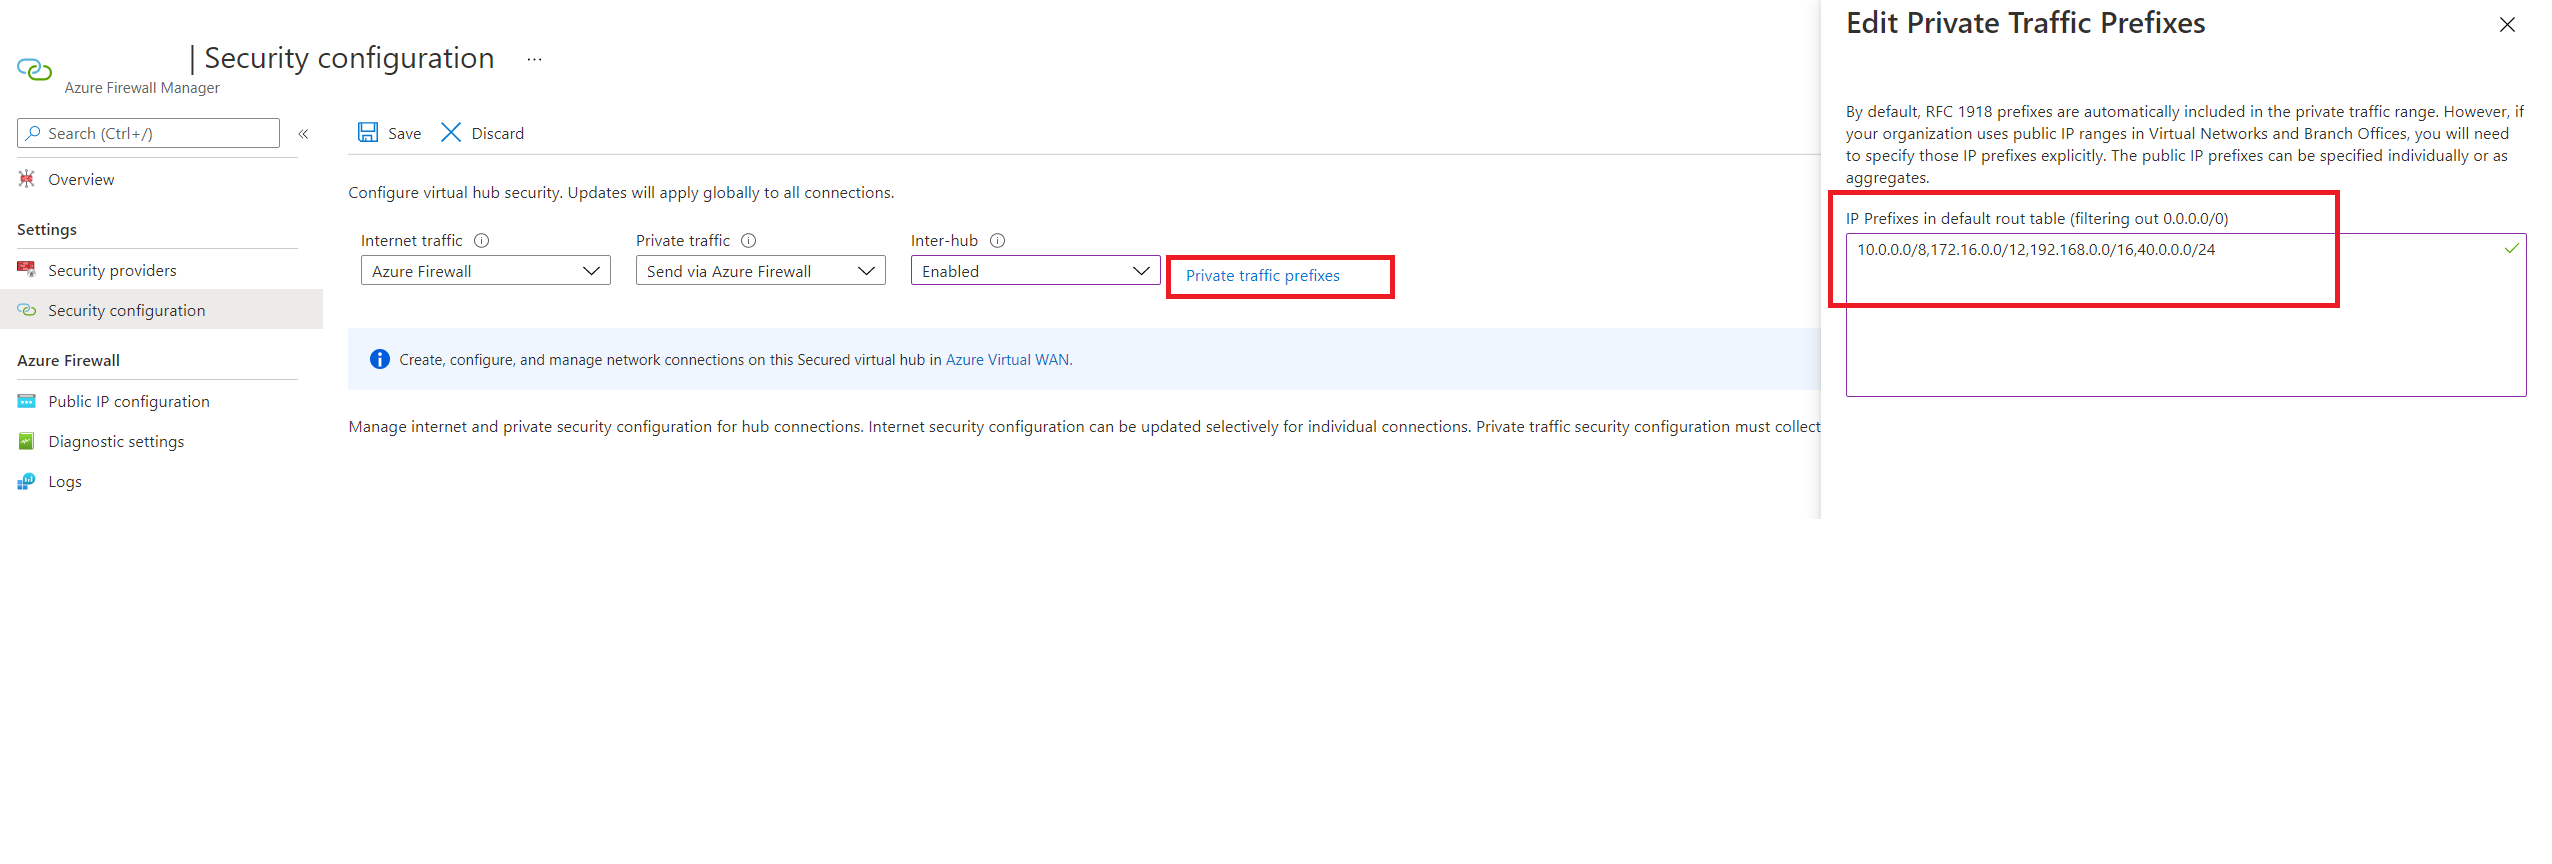Click the Internet traffic info icon
Viewport: 2552px width, 864px height.
pyautogui.click(x=481, y=241)
